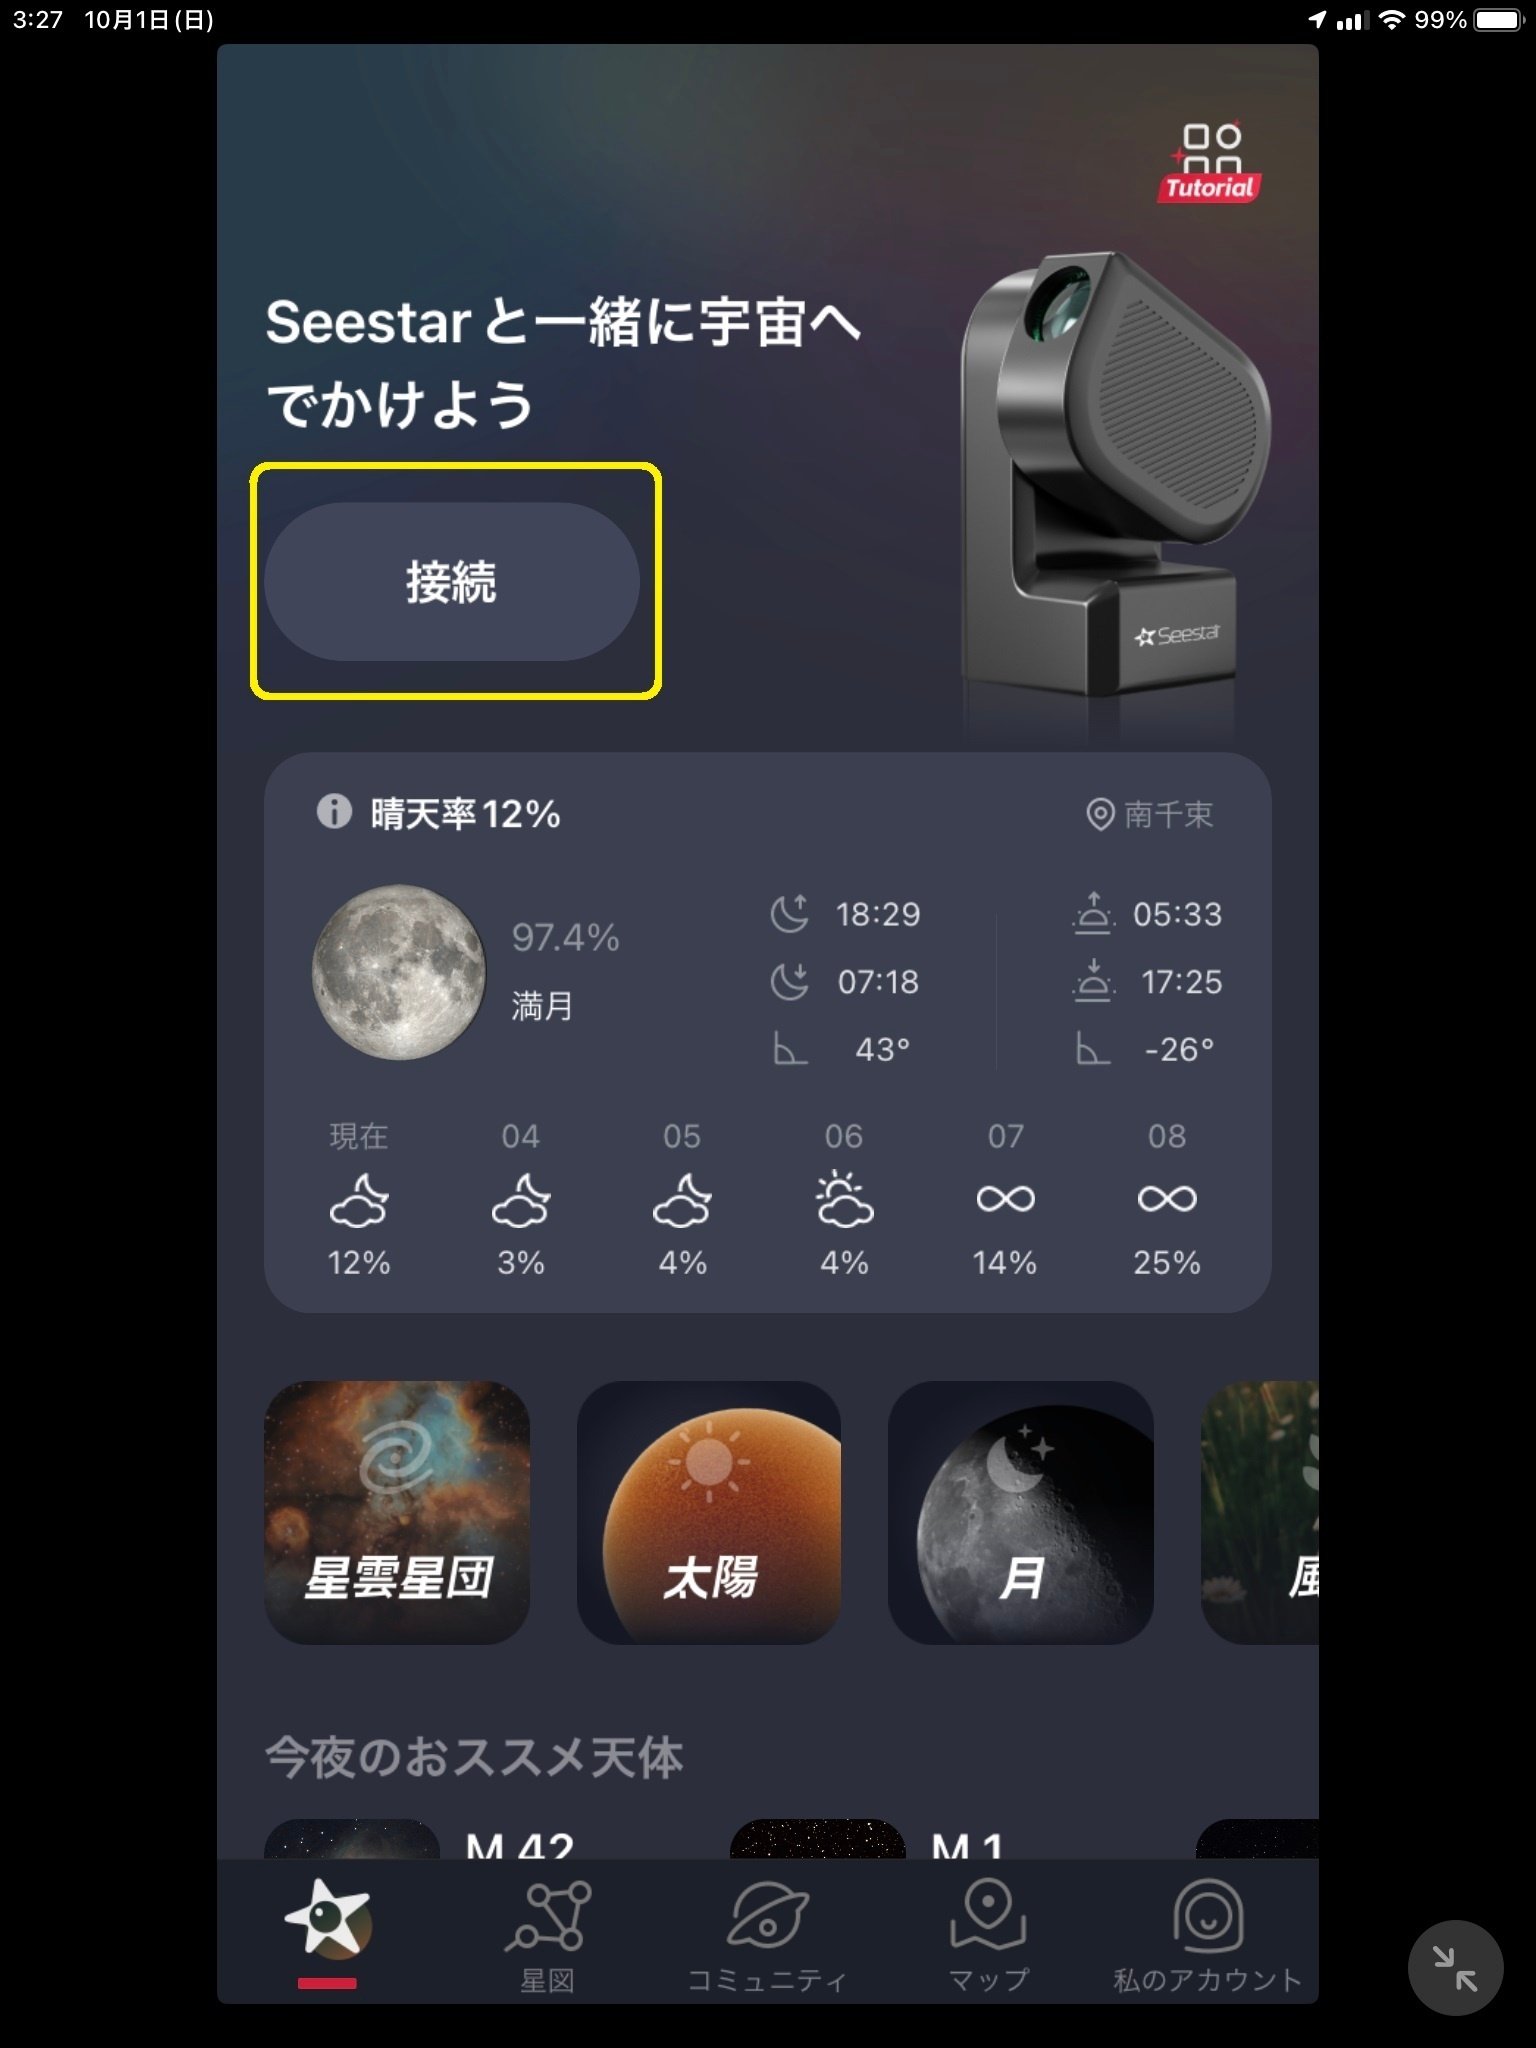
Task: Select the 太陽 sun mode card
Action: tap(709, 1512)
